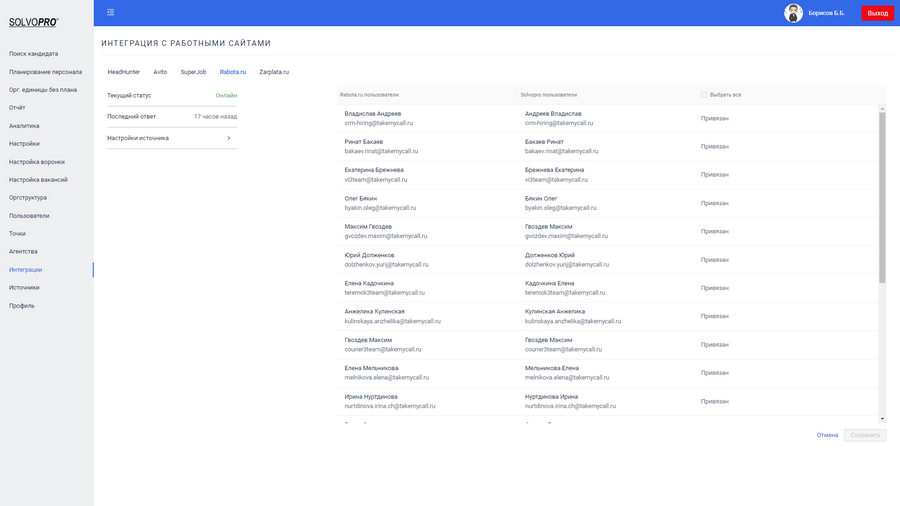Click the Текущий статус label
Screen dimensions: 900x506
tap(129, 96)
